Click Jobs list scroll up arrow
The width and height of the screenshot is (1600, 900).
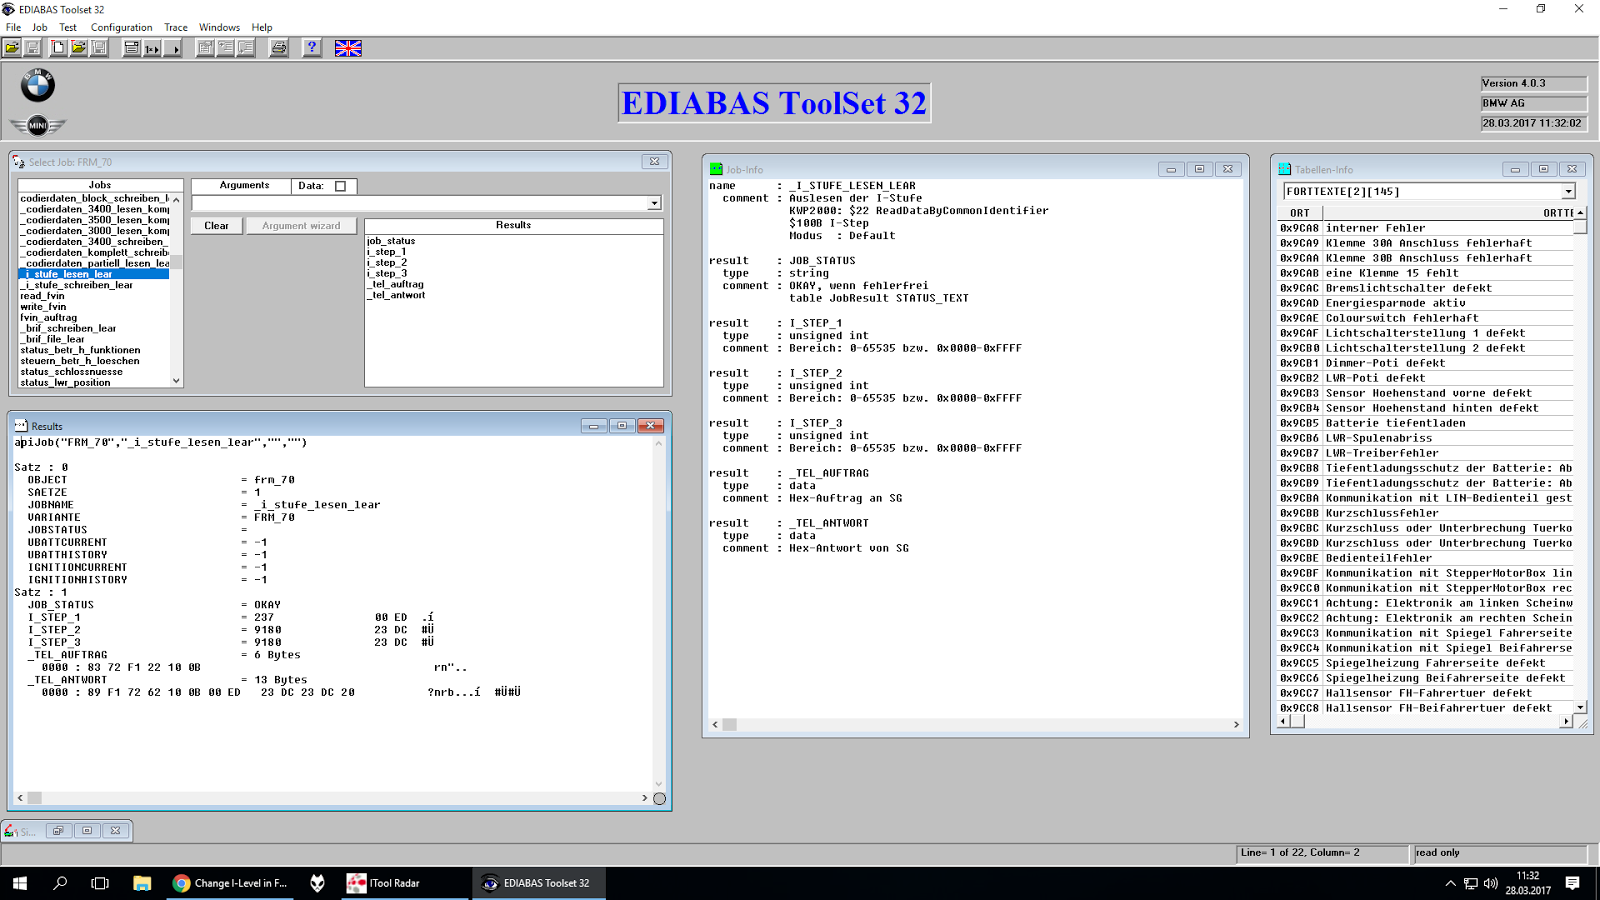click(x=177, y=199)
